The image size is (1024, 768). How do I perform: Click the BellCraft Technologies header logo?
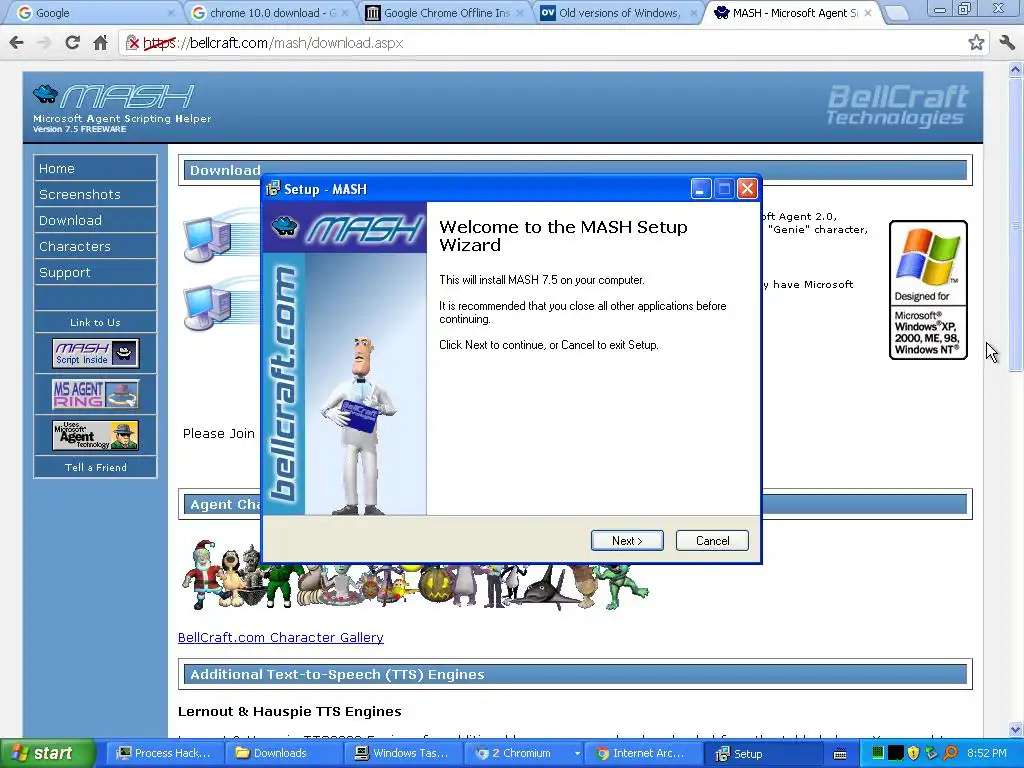(898, 104)
